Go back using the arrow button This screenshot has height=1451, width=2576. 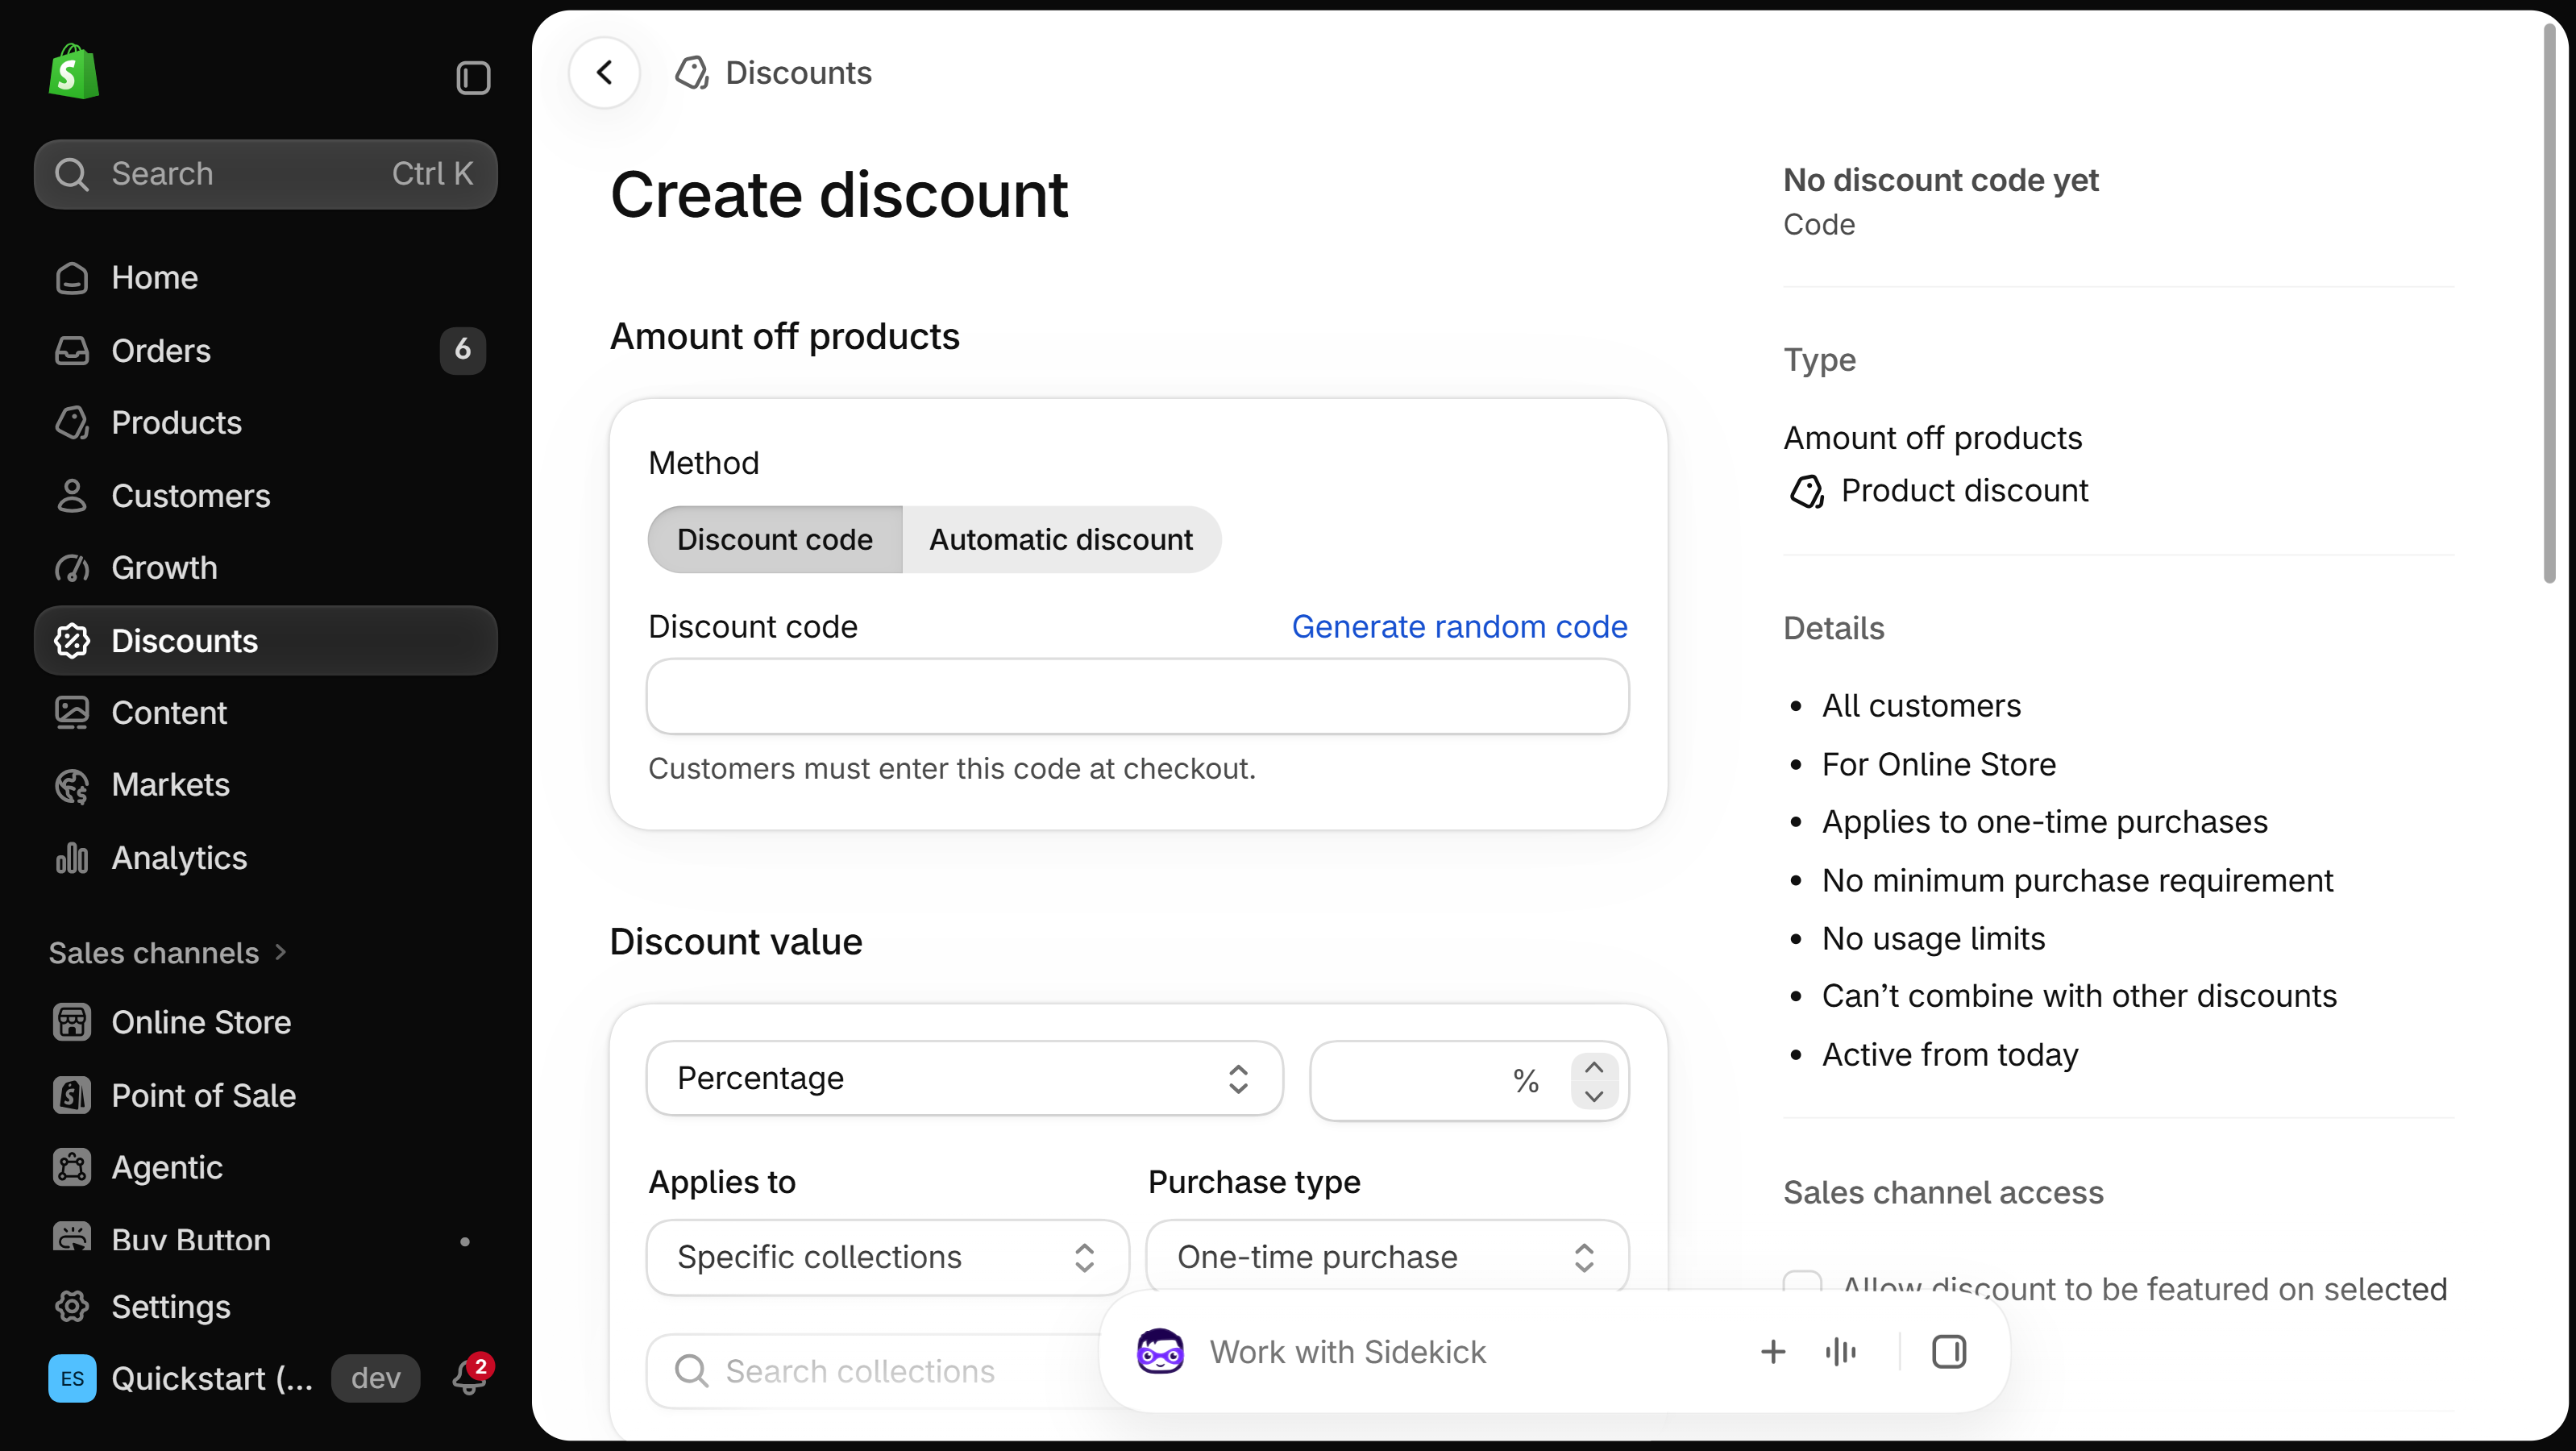tap(604, 73)
